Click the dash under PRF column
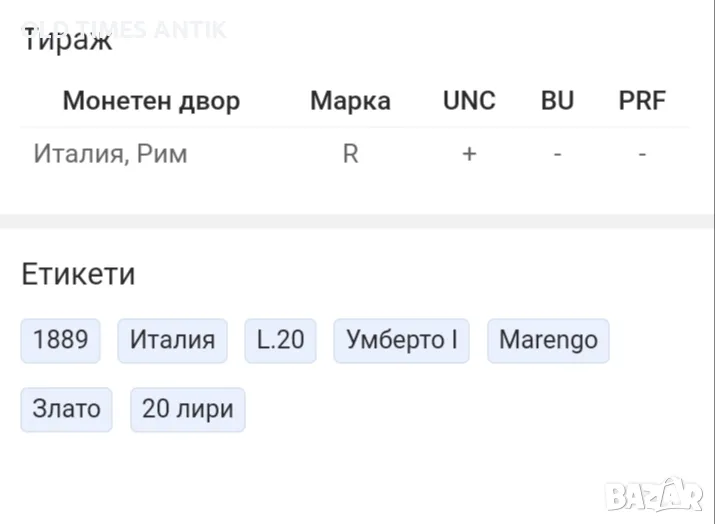 point(642,155)
